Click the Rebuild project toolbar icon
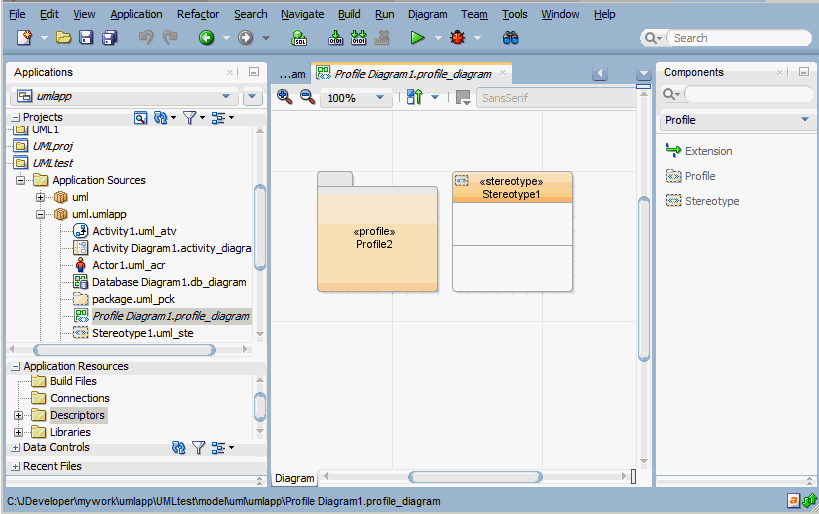This screenshot has height=514, width=819. (359, 38)
